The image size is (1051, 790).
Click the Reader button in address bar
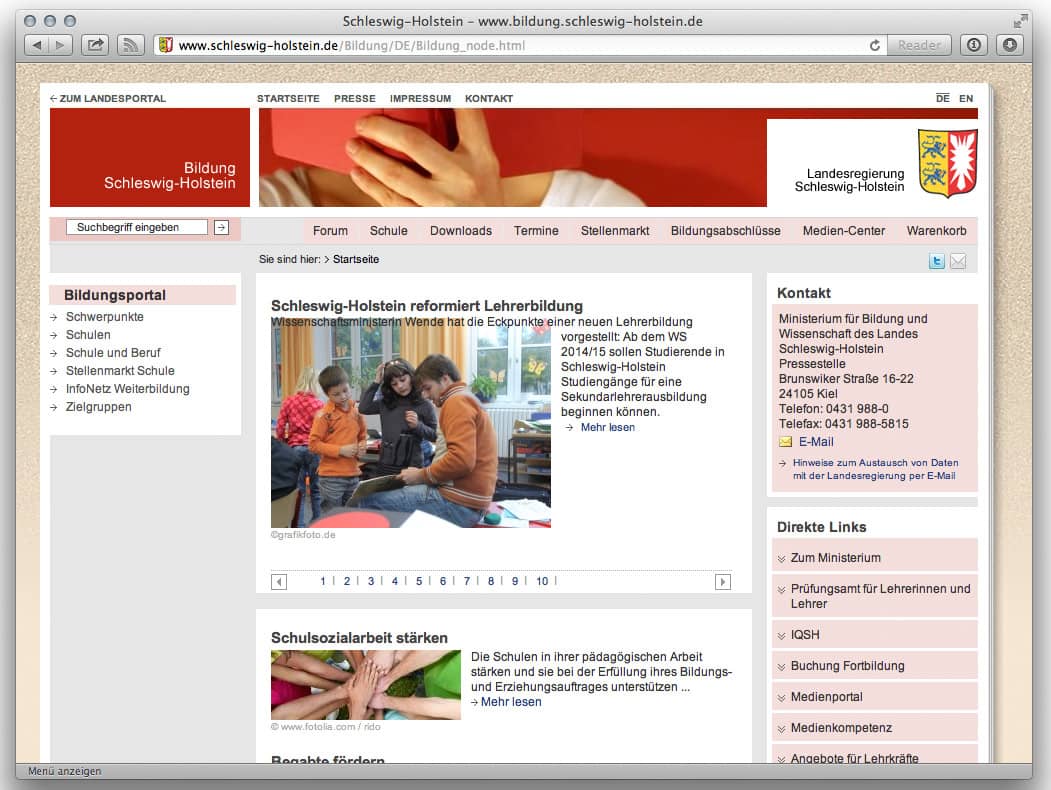coord(918,45)
